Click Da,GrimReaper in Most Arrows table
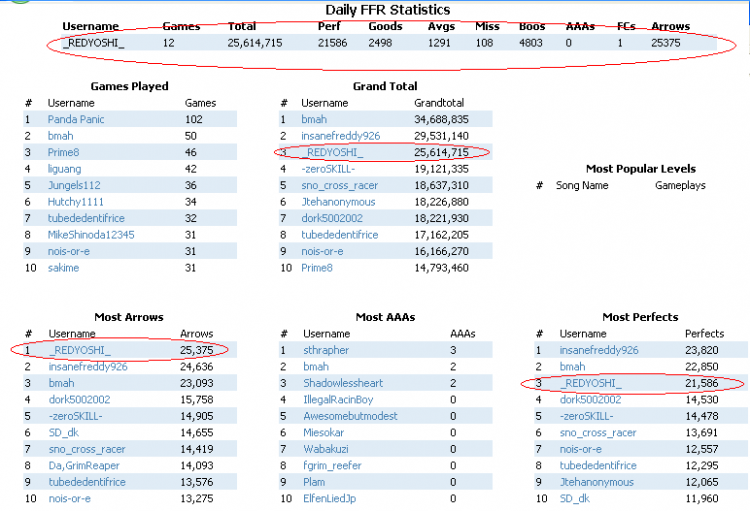The width and height of the screenshot is (750, 511). point(83,465)
